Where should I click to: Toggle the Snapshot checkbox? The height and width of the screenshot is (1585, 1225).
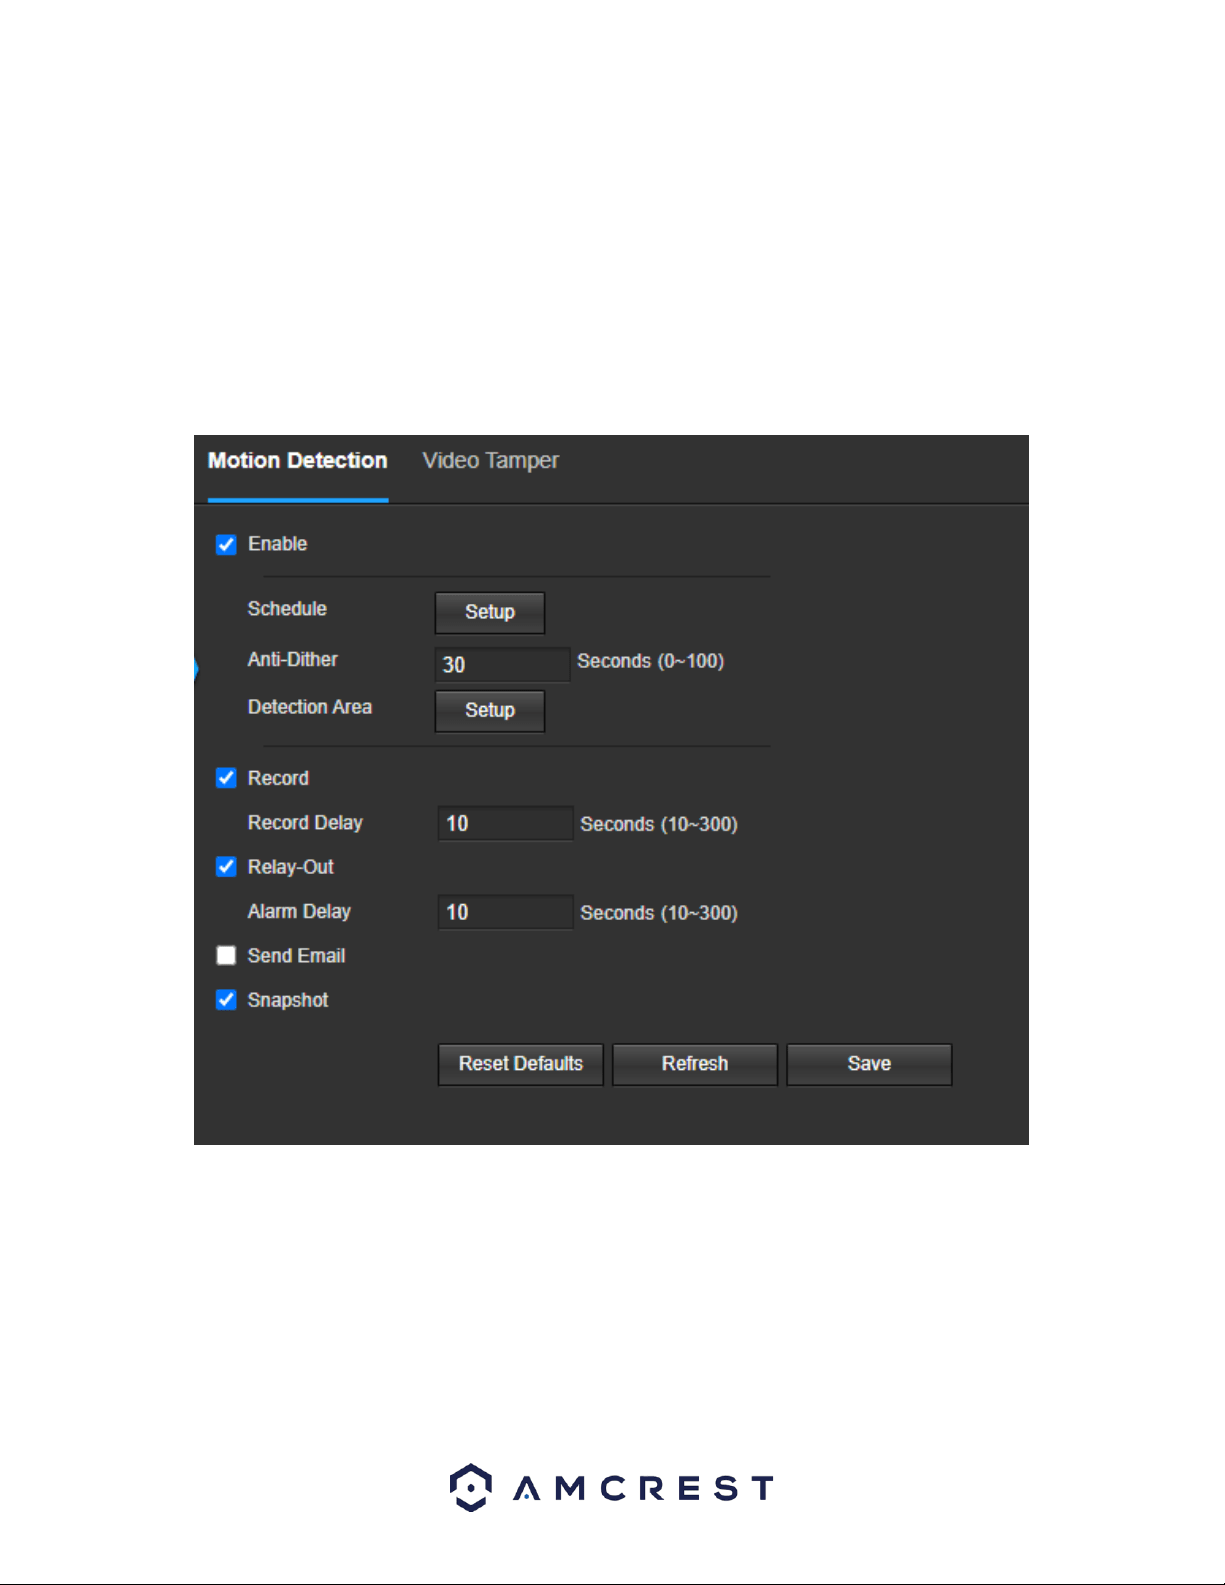pos(226,1000)
